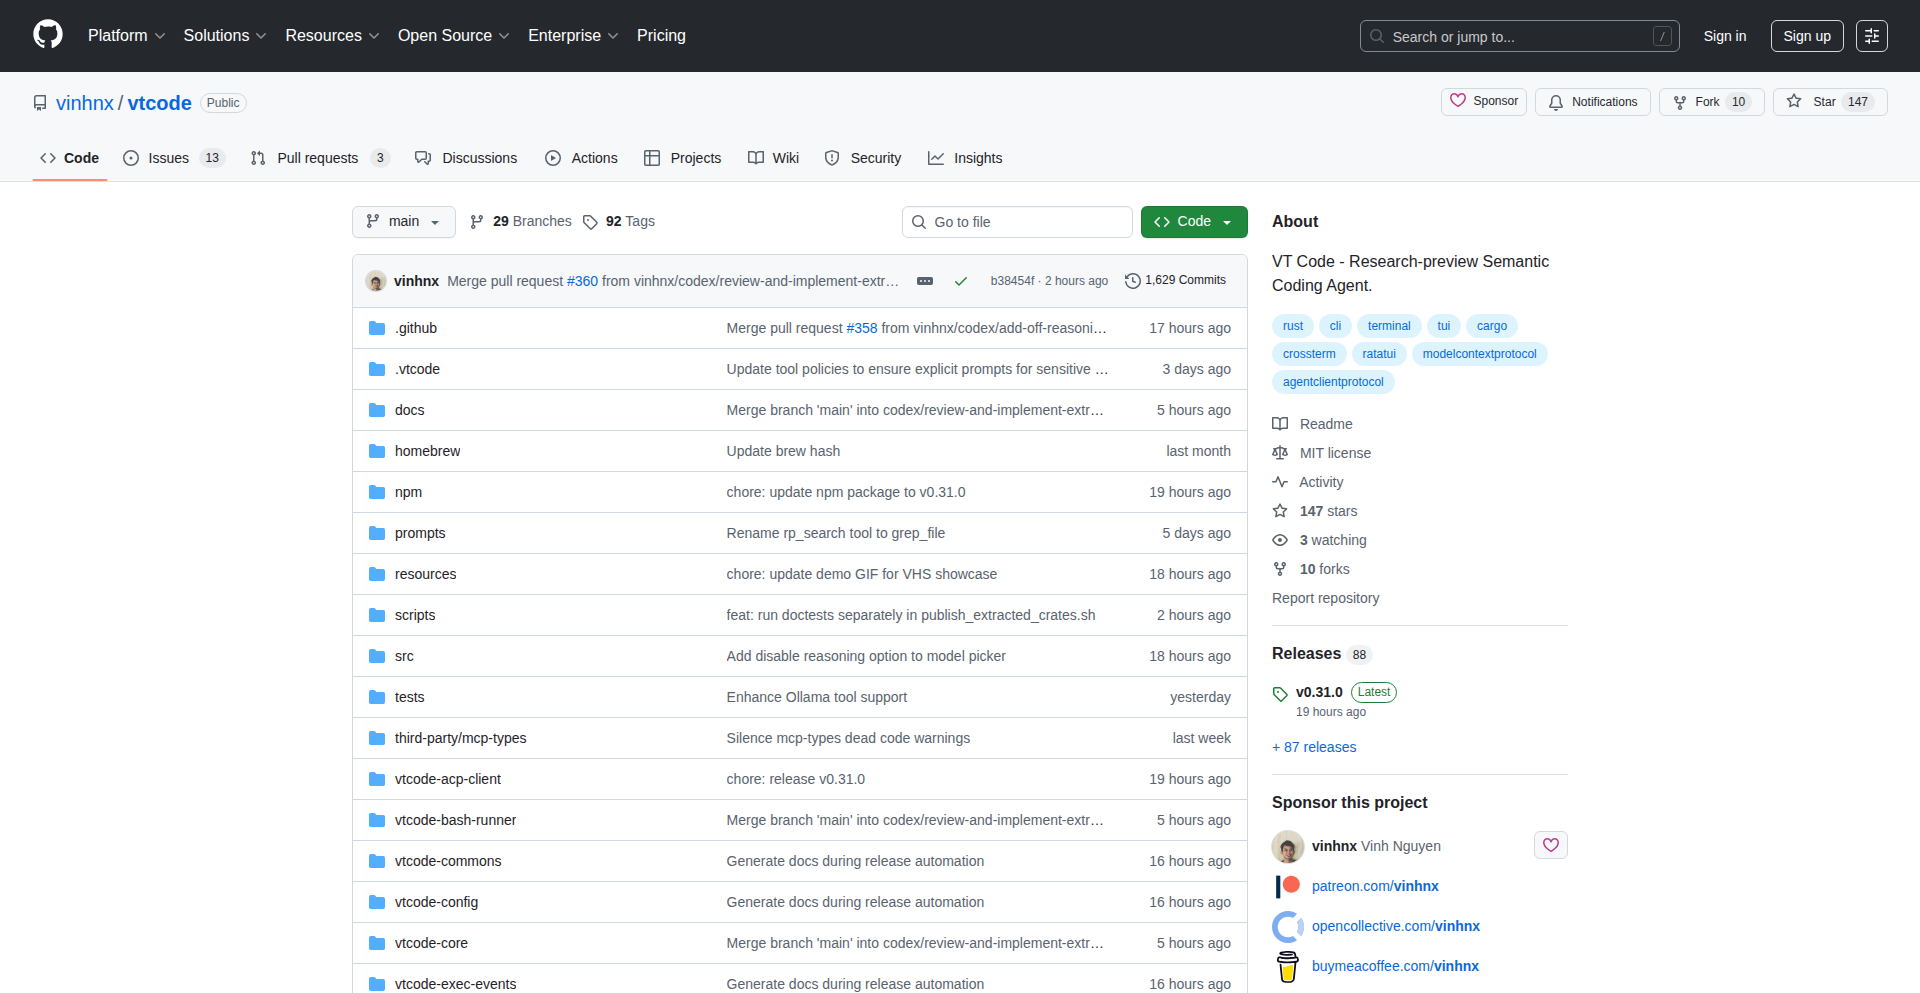View 29 Branches link
The height and width of the screenshot is (993, 1920).
coord(521,222)
